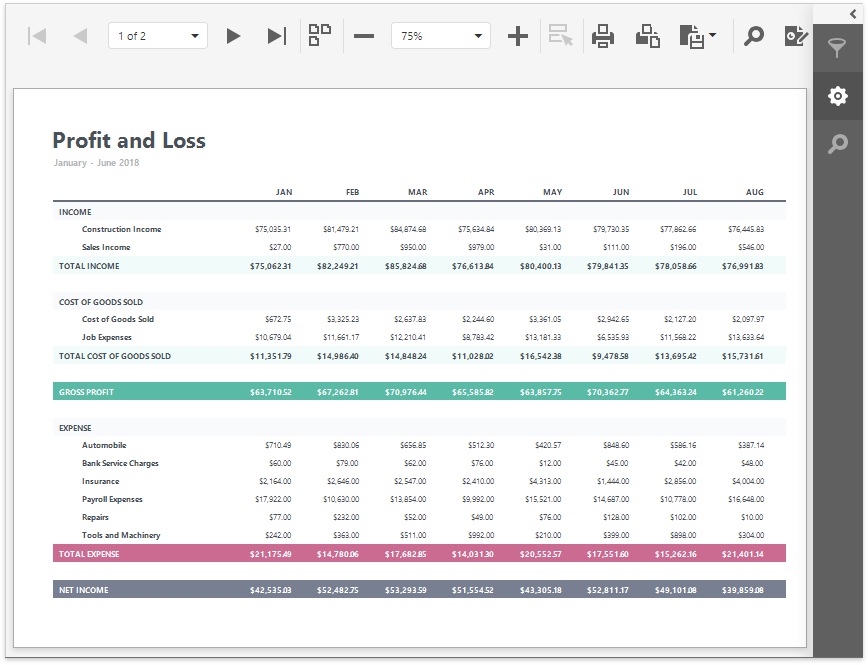
Task: Expand the 75% zoom level dropdown
Action: 440,36
